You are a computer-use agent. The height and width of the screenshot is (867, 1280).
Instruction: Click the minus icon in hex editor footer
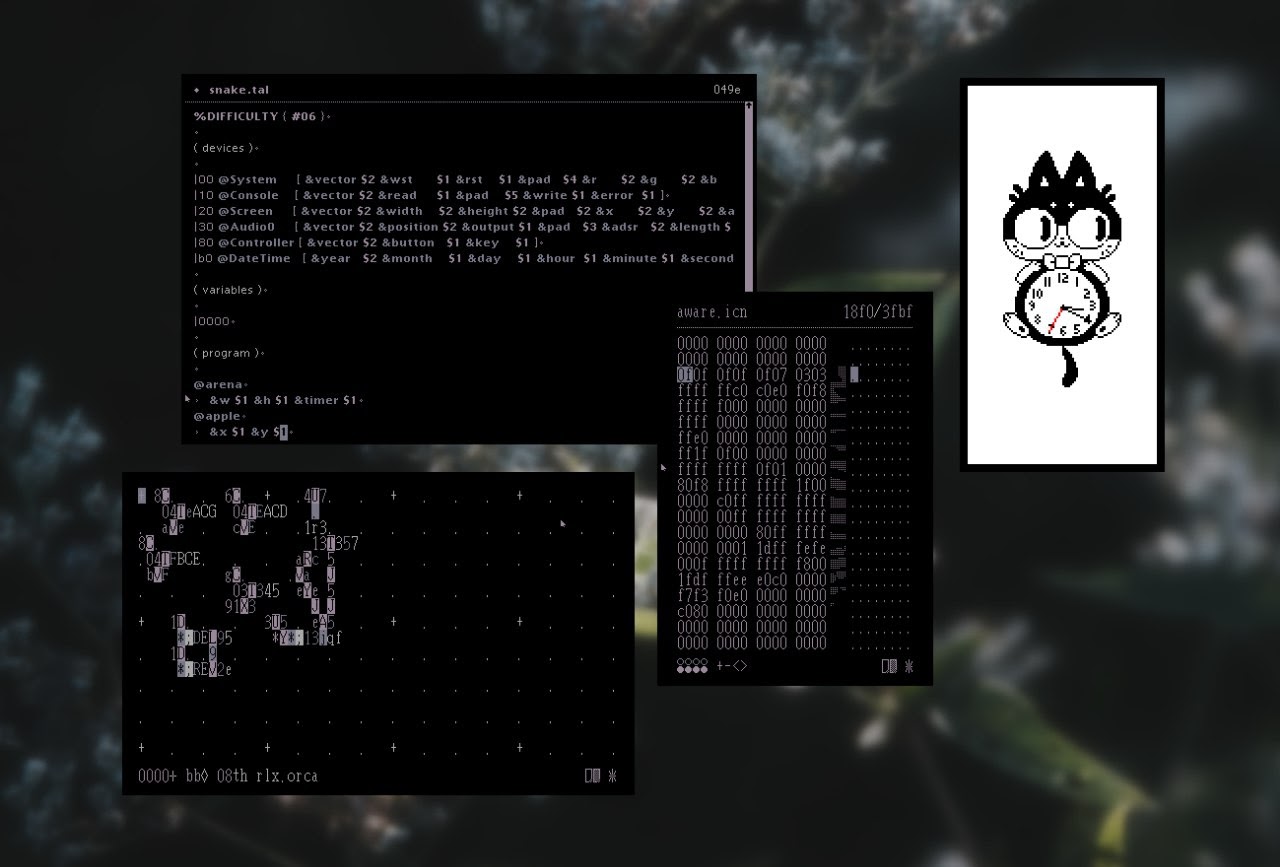tap(728, 666)
